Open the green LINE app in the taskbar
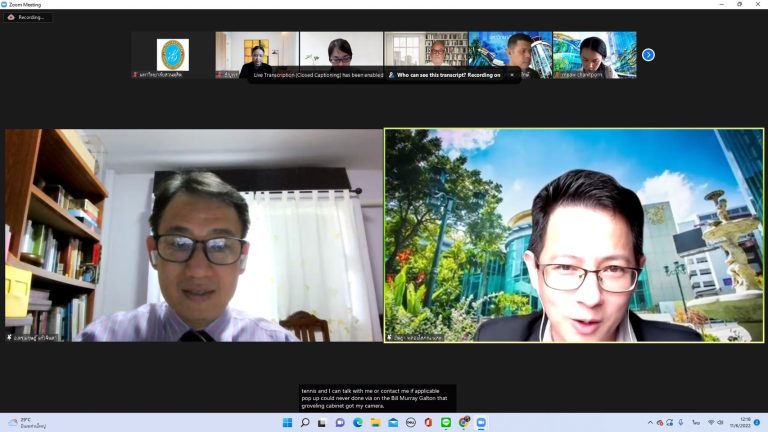This screenshot has height=432, width=768. pos(446,423)
